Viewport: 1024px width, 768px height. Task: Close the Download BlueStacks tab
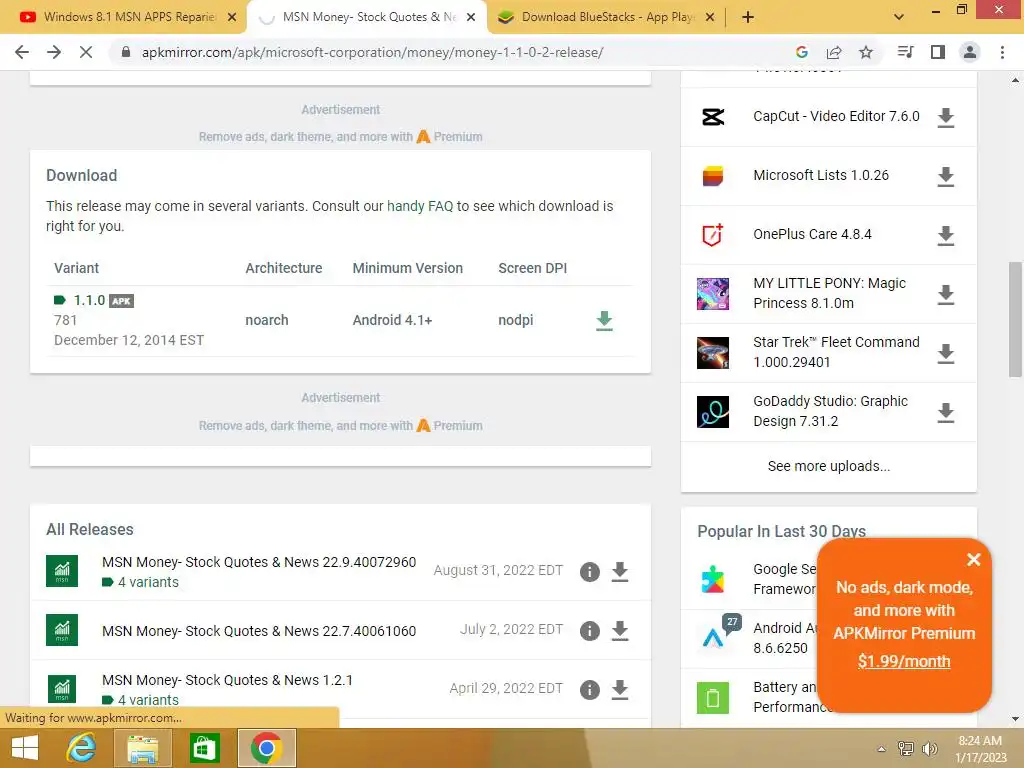(x=710, y=17)
